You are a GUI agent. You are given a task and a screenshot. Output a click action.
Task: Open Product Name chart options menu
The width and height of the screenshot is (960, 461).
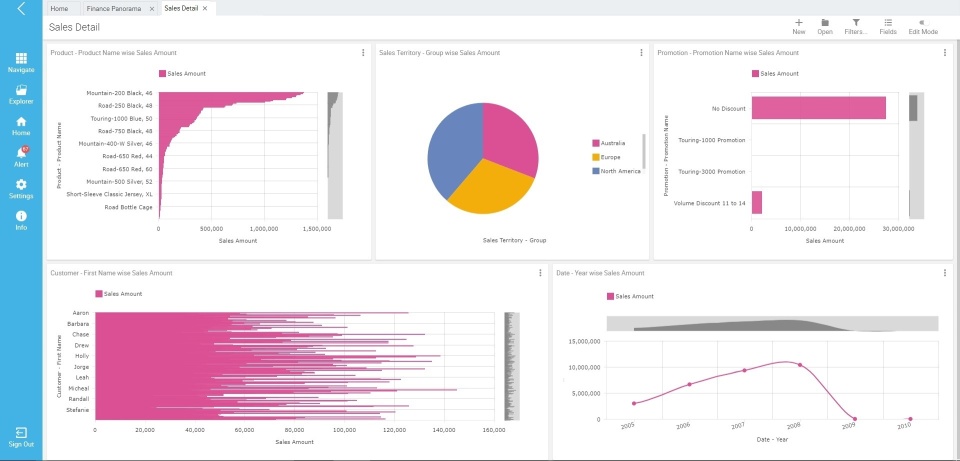363,53
